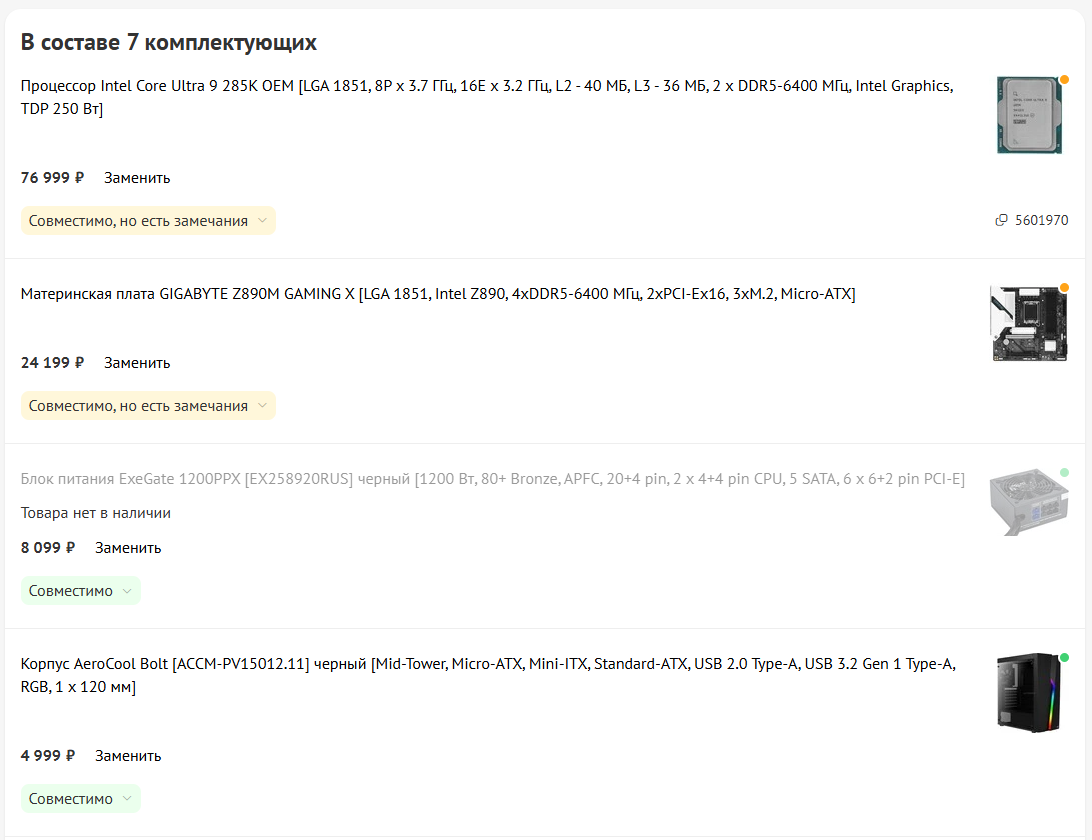Replace the Intel Core Ultra 9 processor

[137, 178]
